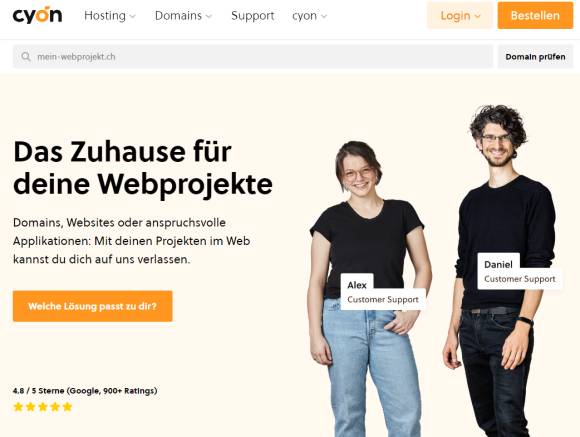Screen dimensions: 580x437
Task: Click the Bestellen button
Action: (x=535, y=16)
